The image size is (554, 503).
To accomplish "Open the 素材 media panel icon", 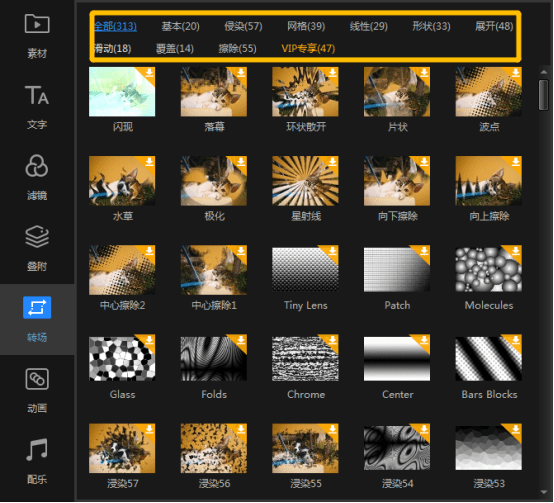I will (37, 24).
